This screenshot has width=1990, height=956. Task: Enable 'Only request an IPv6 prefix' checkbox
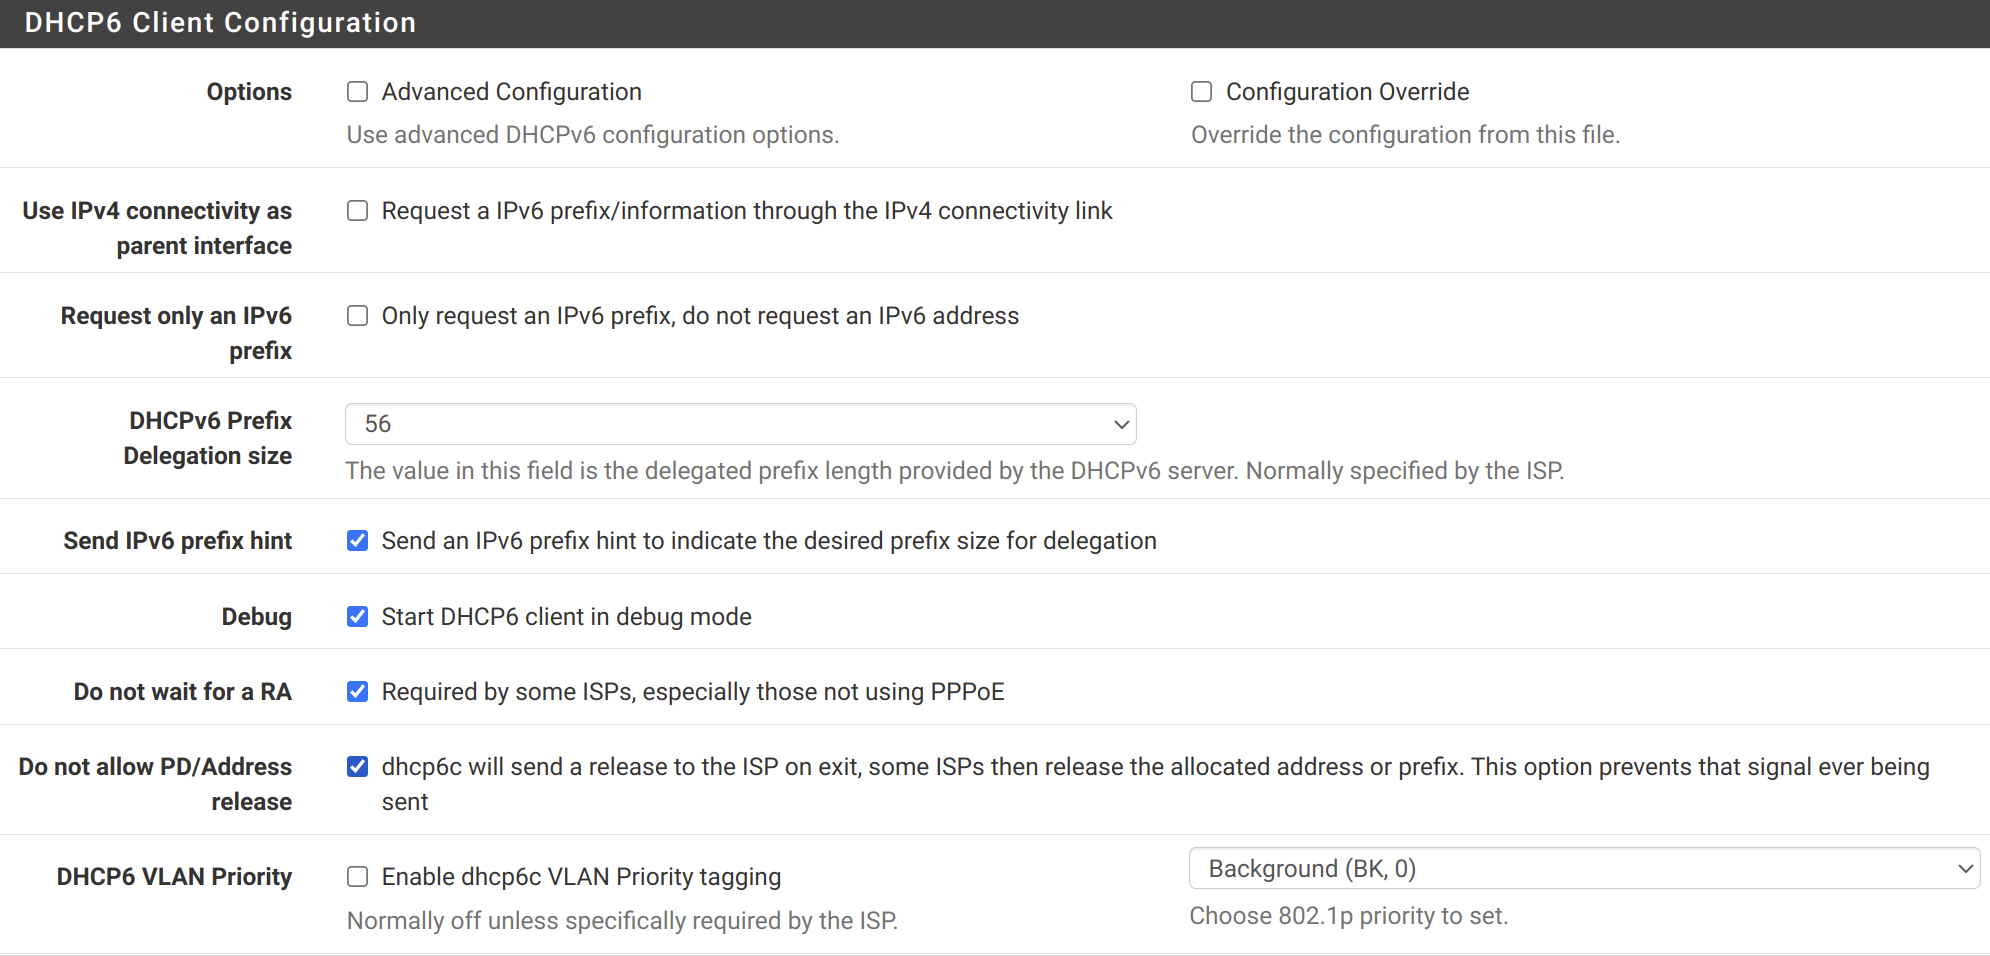point(357,316)
